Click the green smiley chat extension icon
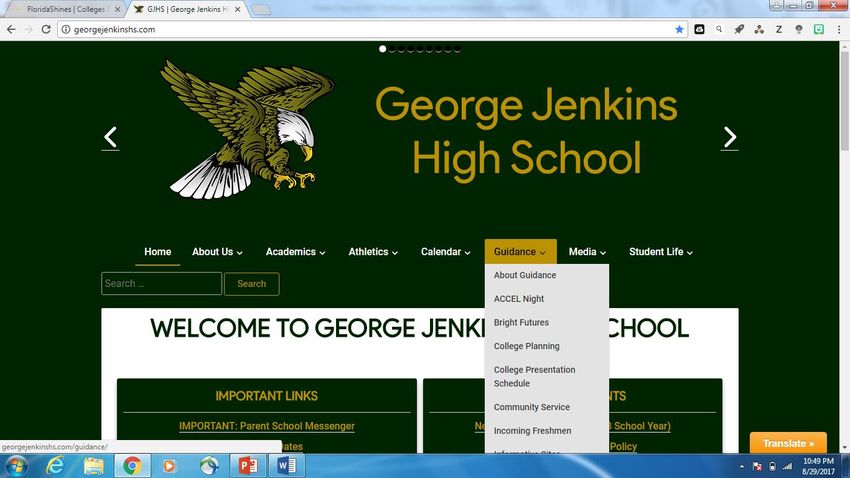 [819, 29]
